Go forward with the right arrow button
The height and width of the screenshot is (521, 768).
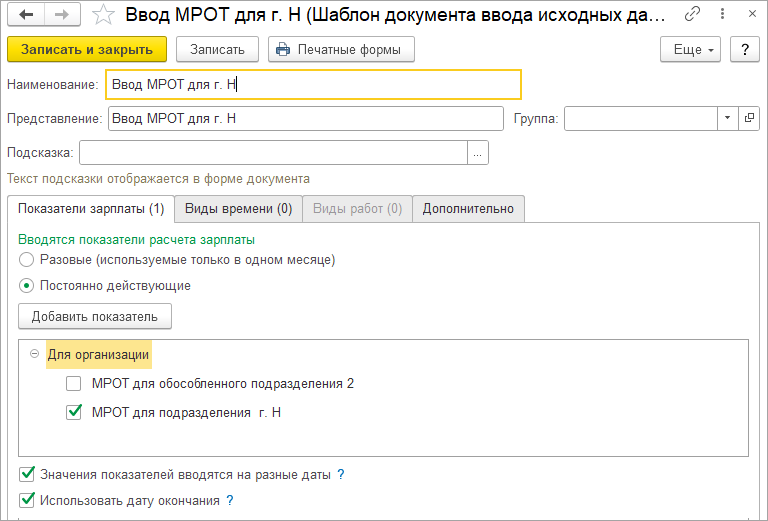click(x=63, y=15)
